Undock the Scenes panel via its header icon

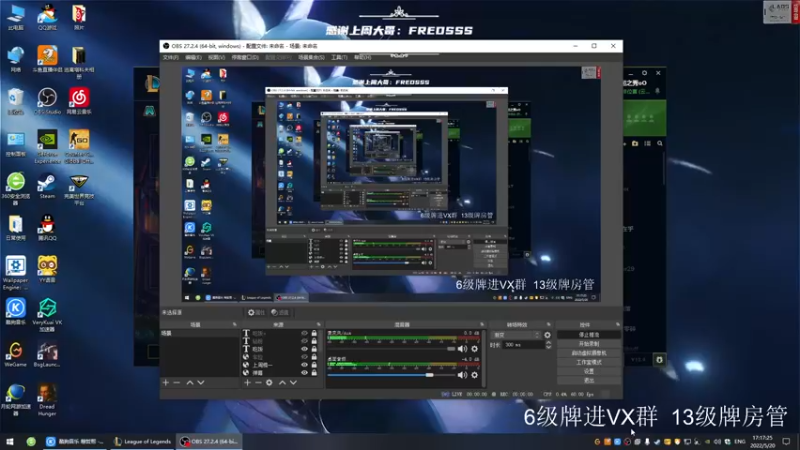pyautogui.click(x=235, y=324)
